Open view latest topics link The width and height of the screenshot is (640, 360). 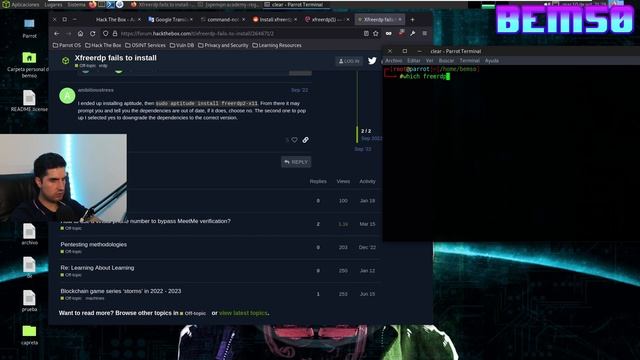(x=243, y=313)
